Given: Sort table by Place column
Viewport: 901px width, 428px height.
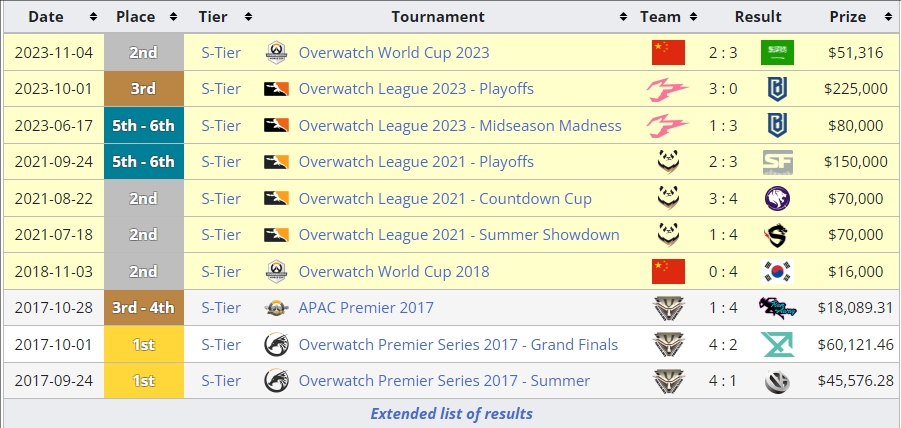Looking at the screenshot, I should click(x=174, y=17).
